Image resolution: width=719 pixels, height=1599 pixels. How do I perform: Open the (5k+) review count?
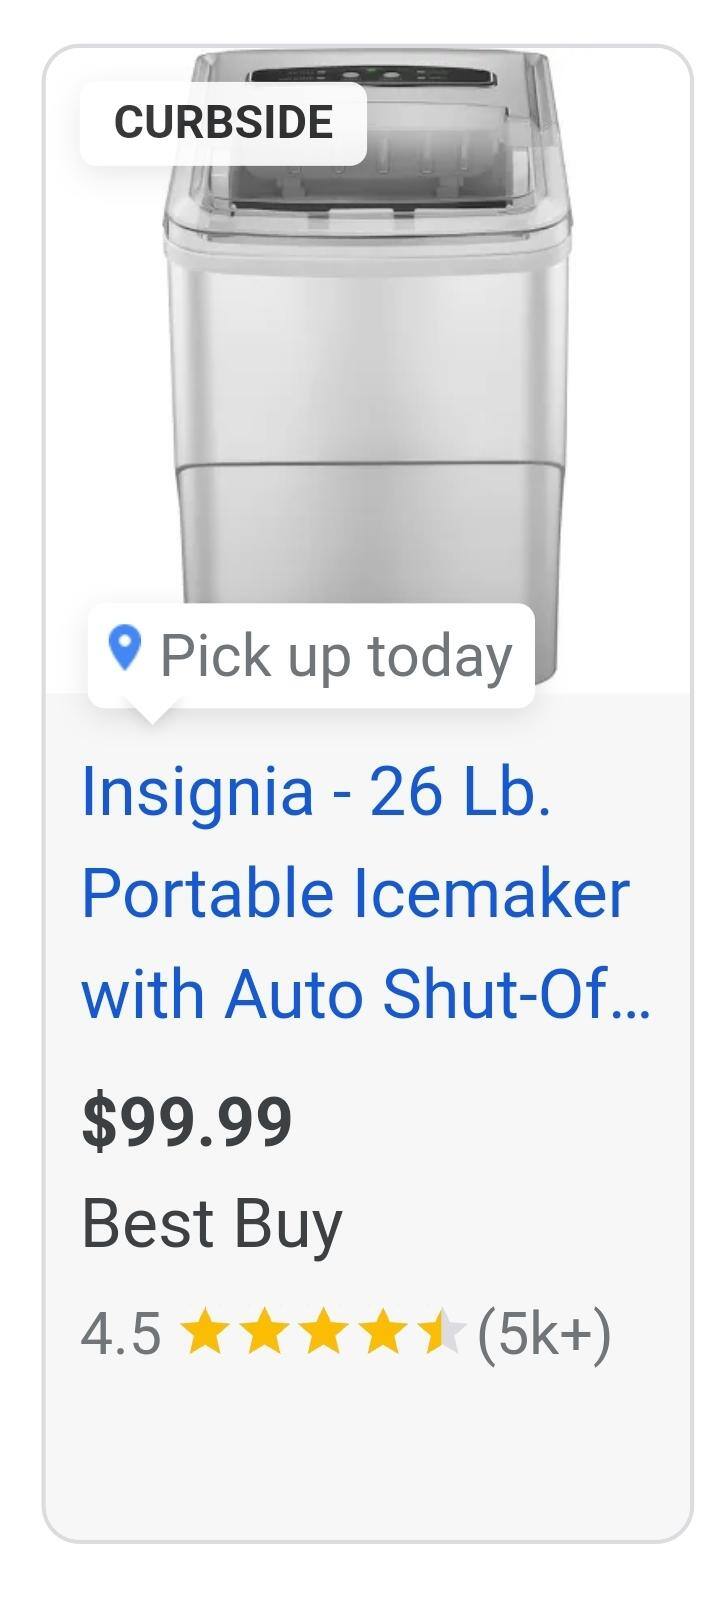pyautogui.click(x=544, y=1334)
